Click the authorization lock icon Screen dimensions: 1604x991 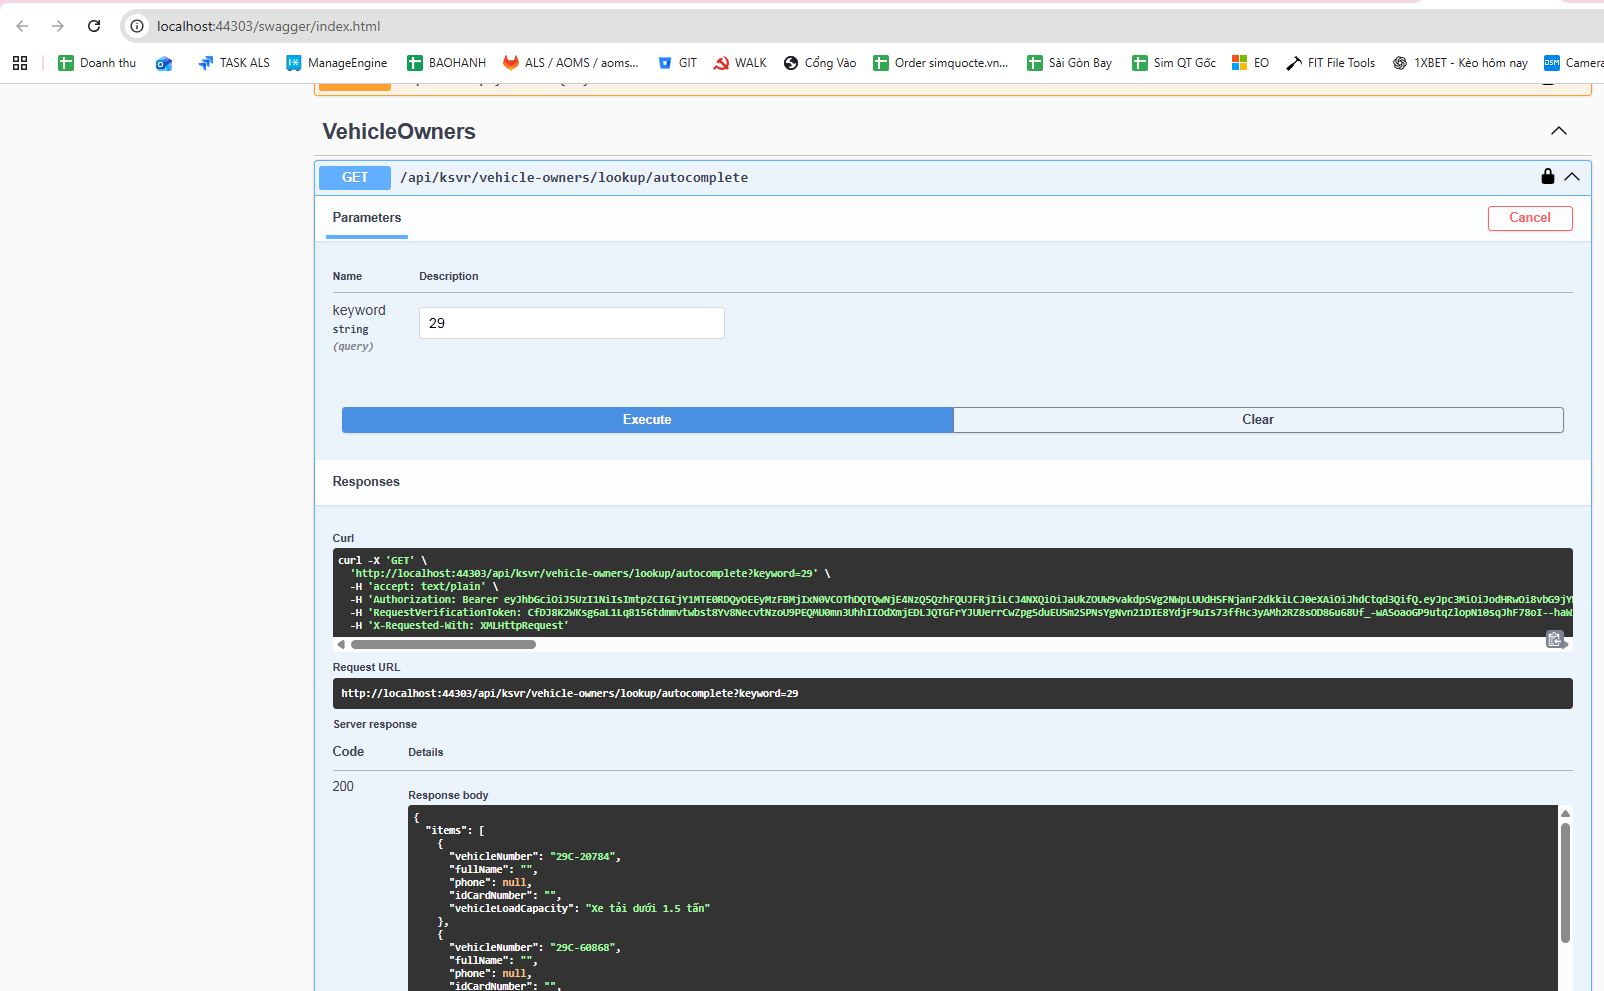tap(1547, 177)
